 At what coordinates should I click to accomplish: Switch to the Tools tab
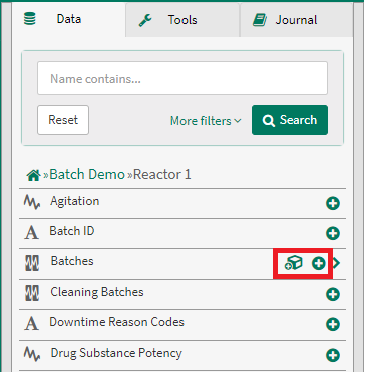[183, 20]
